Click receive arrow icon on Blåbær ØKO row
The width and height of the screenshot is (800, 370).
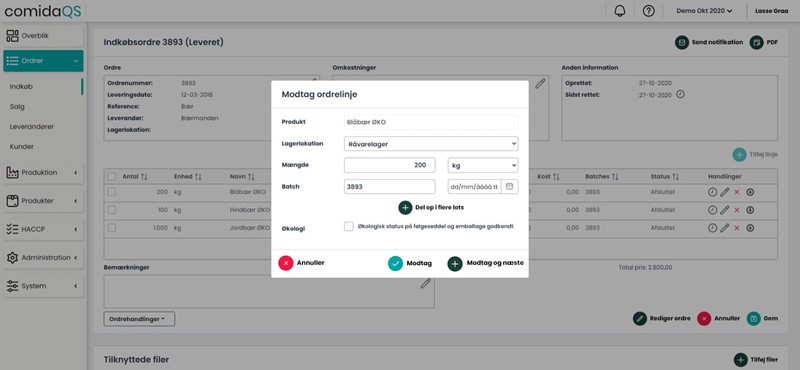750,192
